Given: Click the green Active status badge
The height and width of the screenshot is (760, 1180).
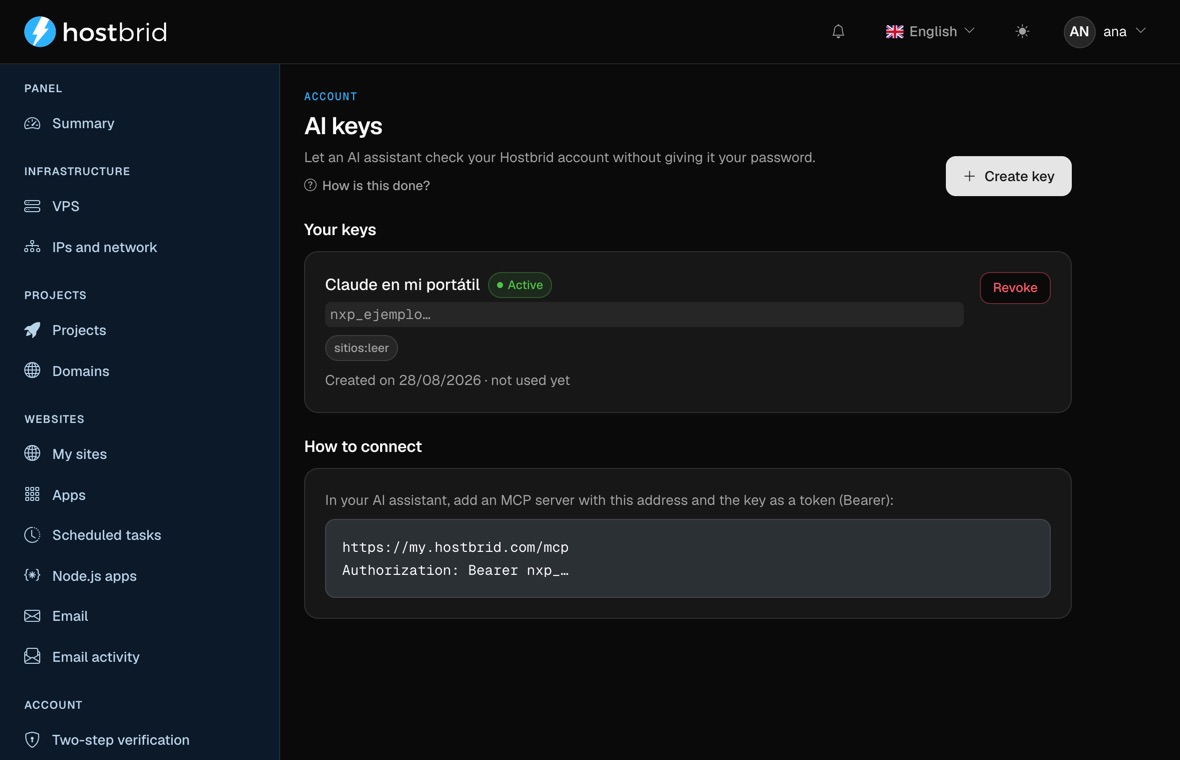Looking at the screenshot, I should (x=520, y=285).
